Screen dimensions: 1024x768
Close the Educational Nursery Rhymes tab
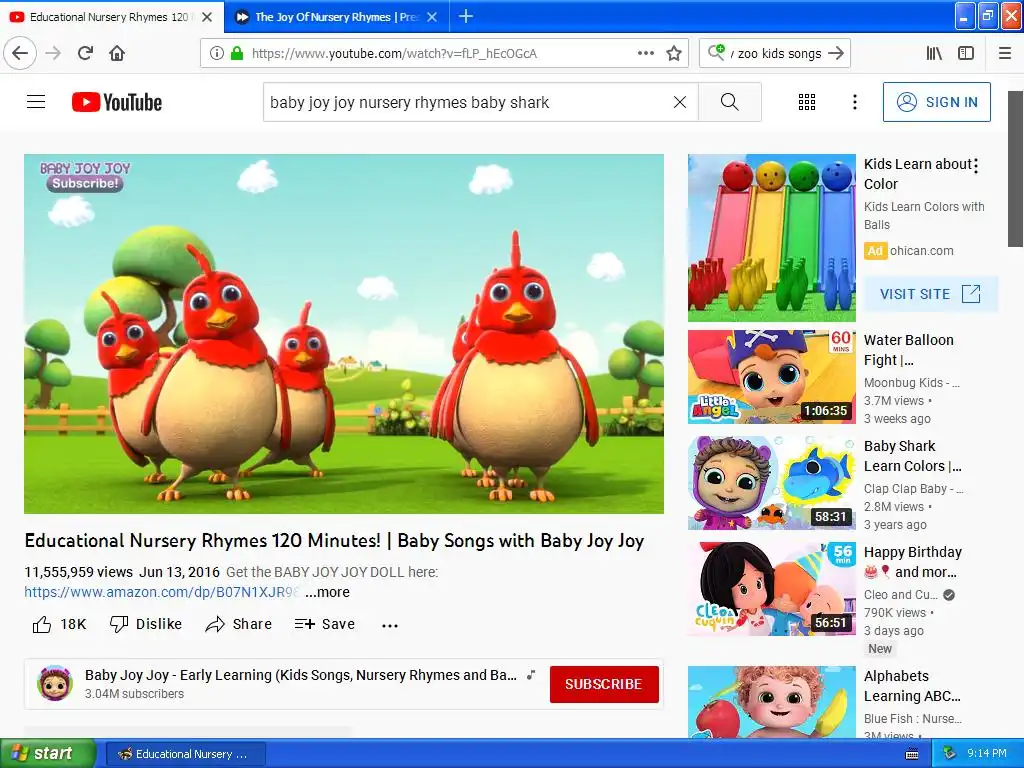pyautogui.click(x=207, y=17)
